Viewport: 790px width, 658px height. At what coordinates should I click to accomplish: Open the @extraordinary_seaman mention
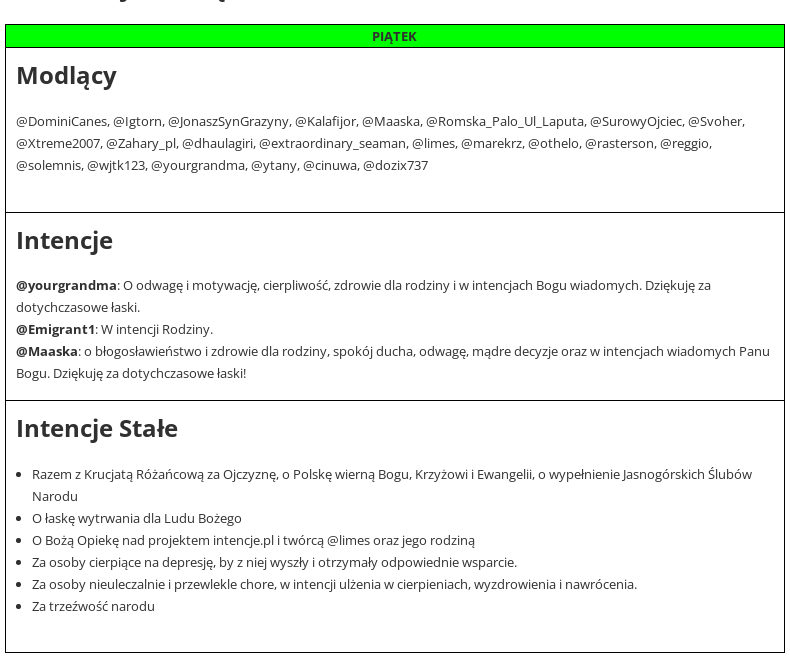click(x=332, y=143)
